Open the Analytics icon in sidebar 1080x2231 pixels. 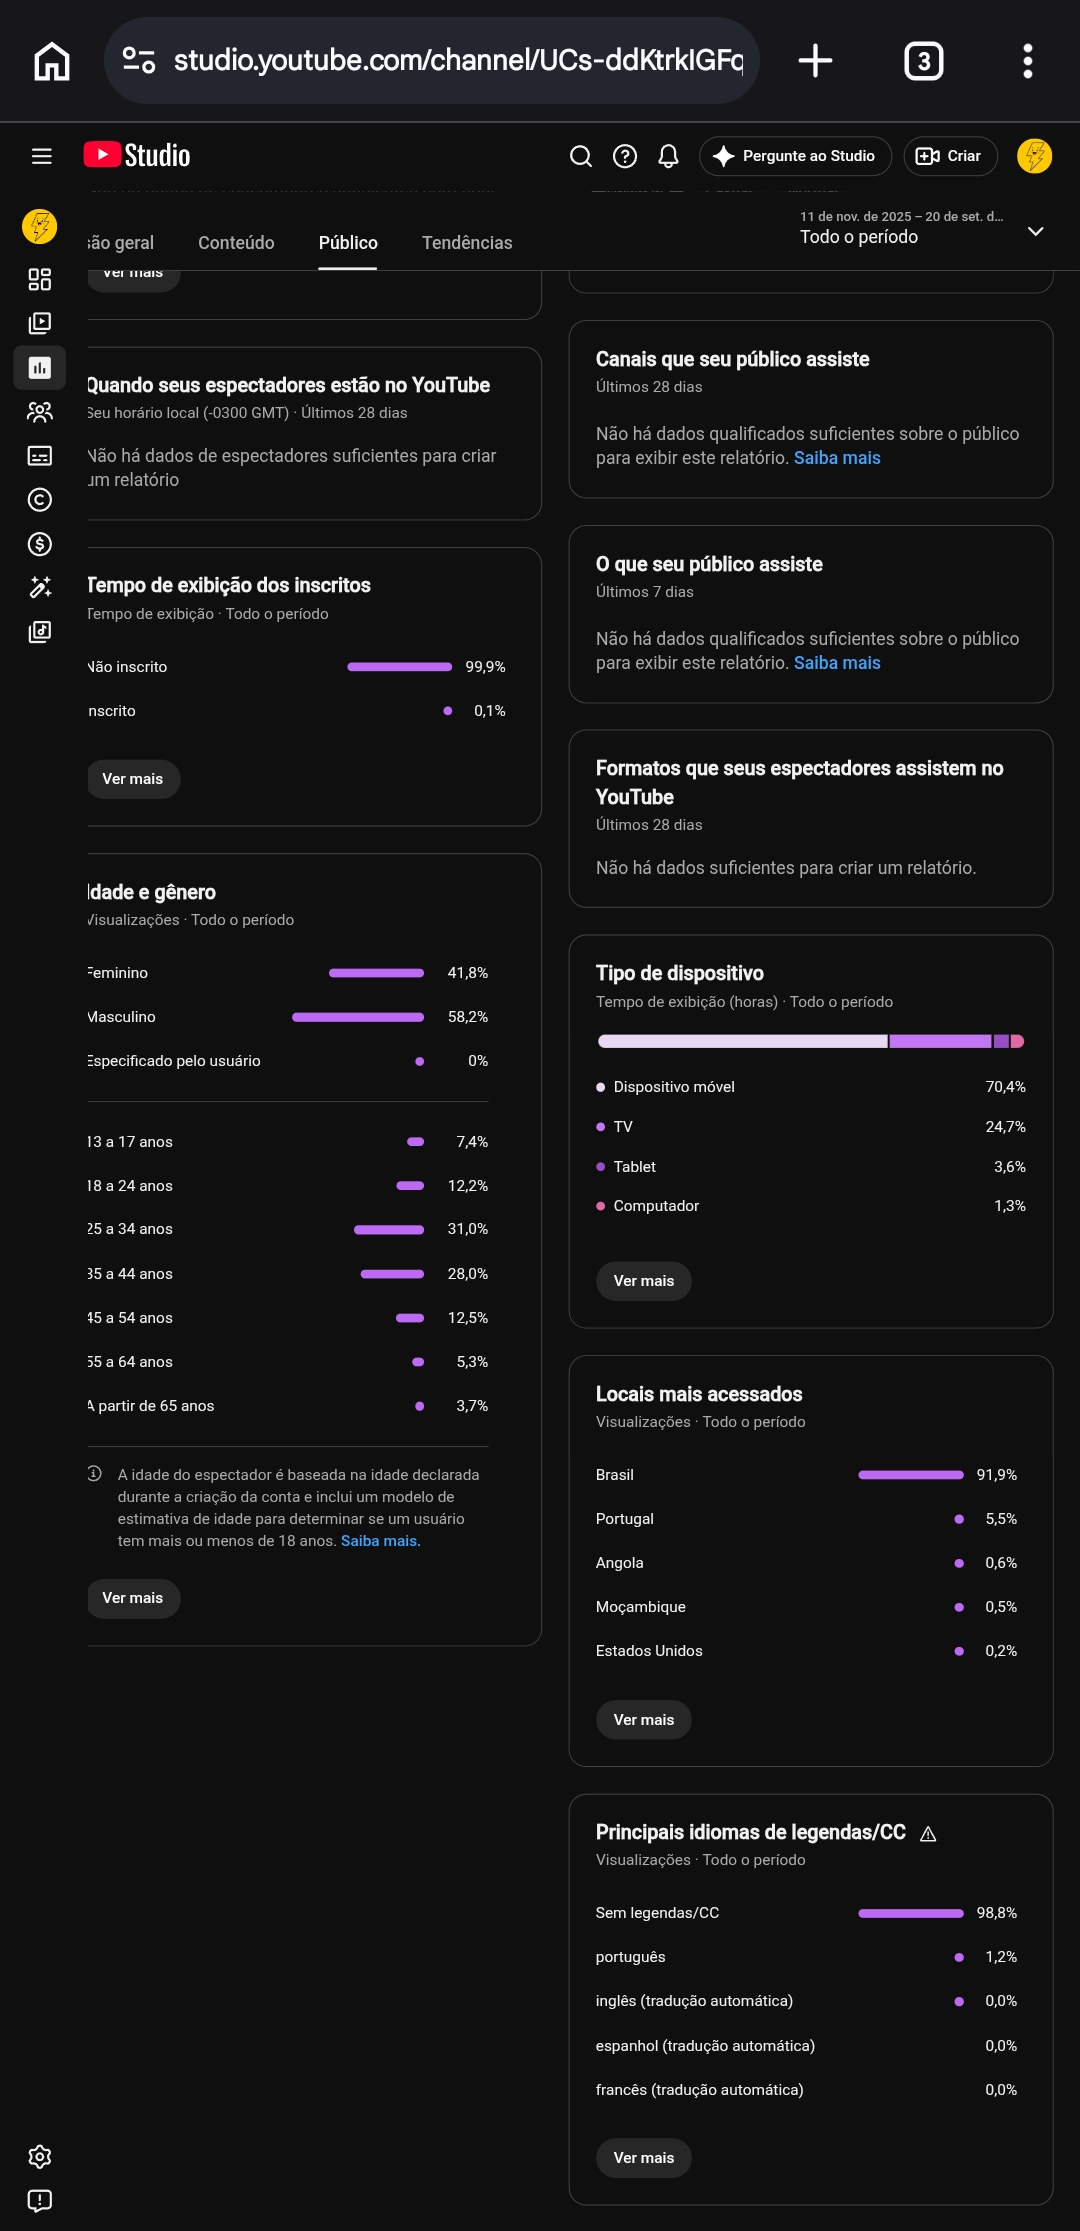pos(40,367)
